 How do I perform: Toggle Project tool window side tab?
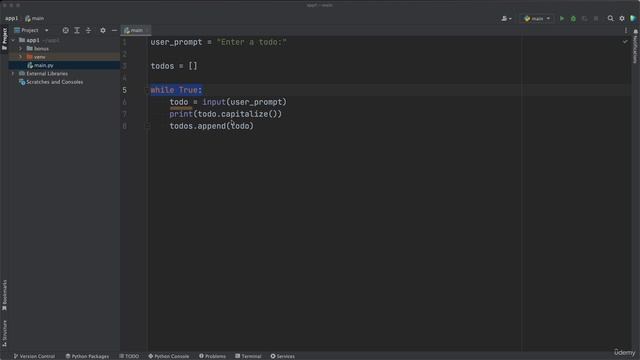4,39
